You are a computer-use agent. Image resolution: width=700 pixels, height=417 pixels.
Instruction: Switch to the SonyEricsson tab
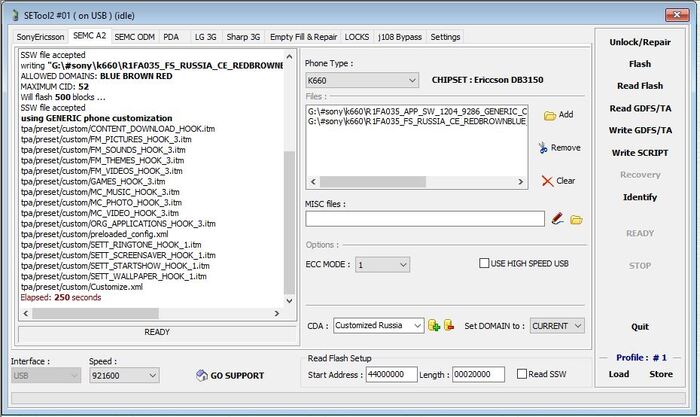[40, 37]
